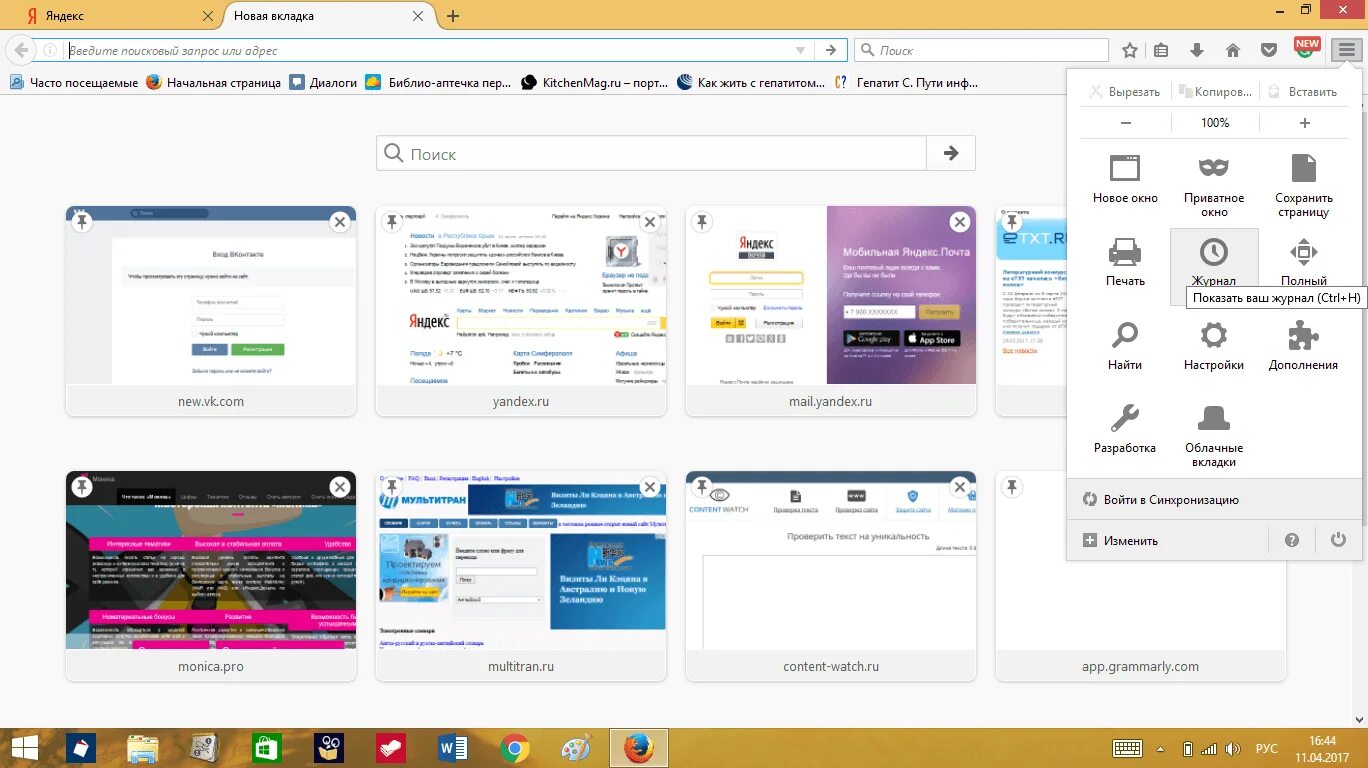This screenshot has width=1368, height=768.
Task: Remove the mail.yandex.ru tile
Action: pyautogui.click(x=960, y=222)
